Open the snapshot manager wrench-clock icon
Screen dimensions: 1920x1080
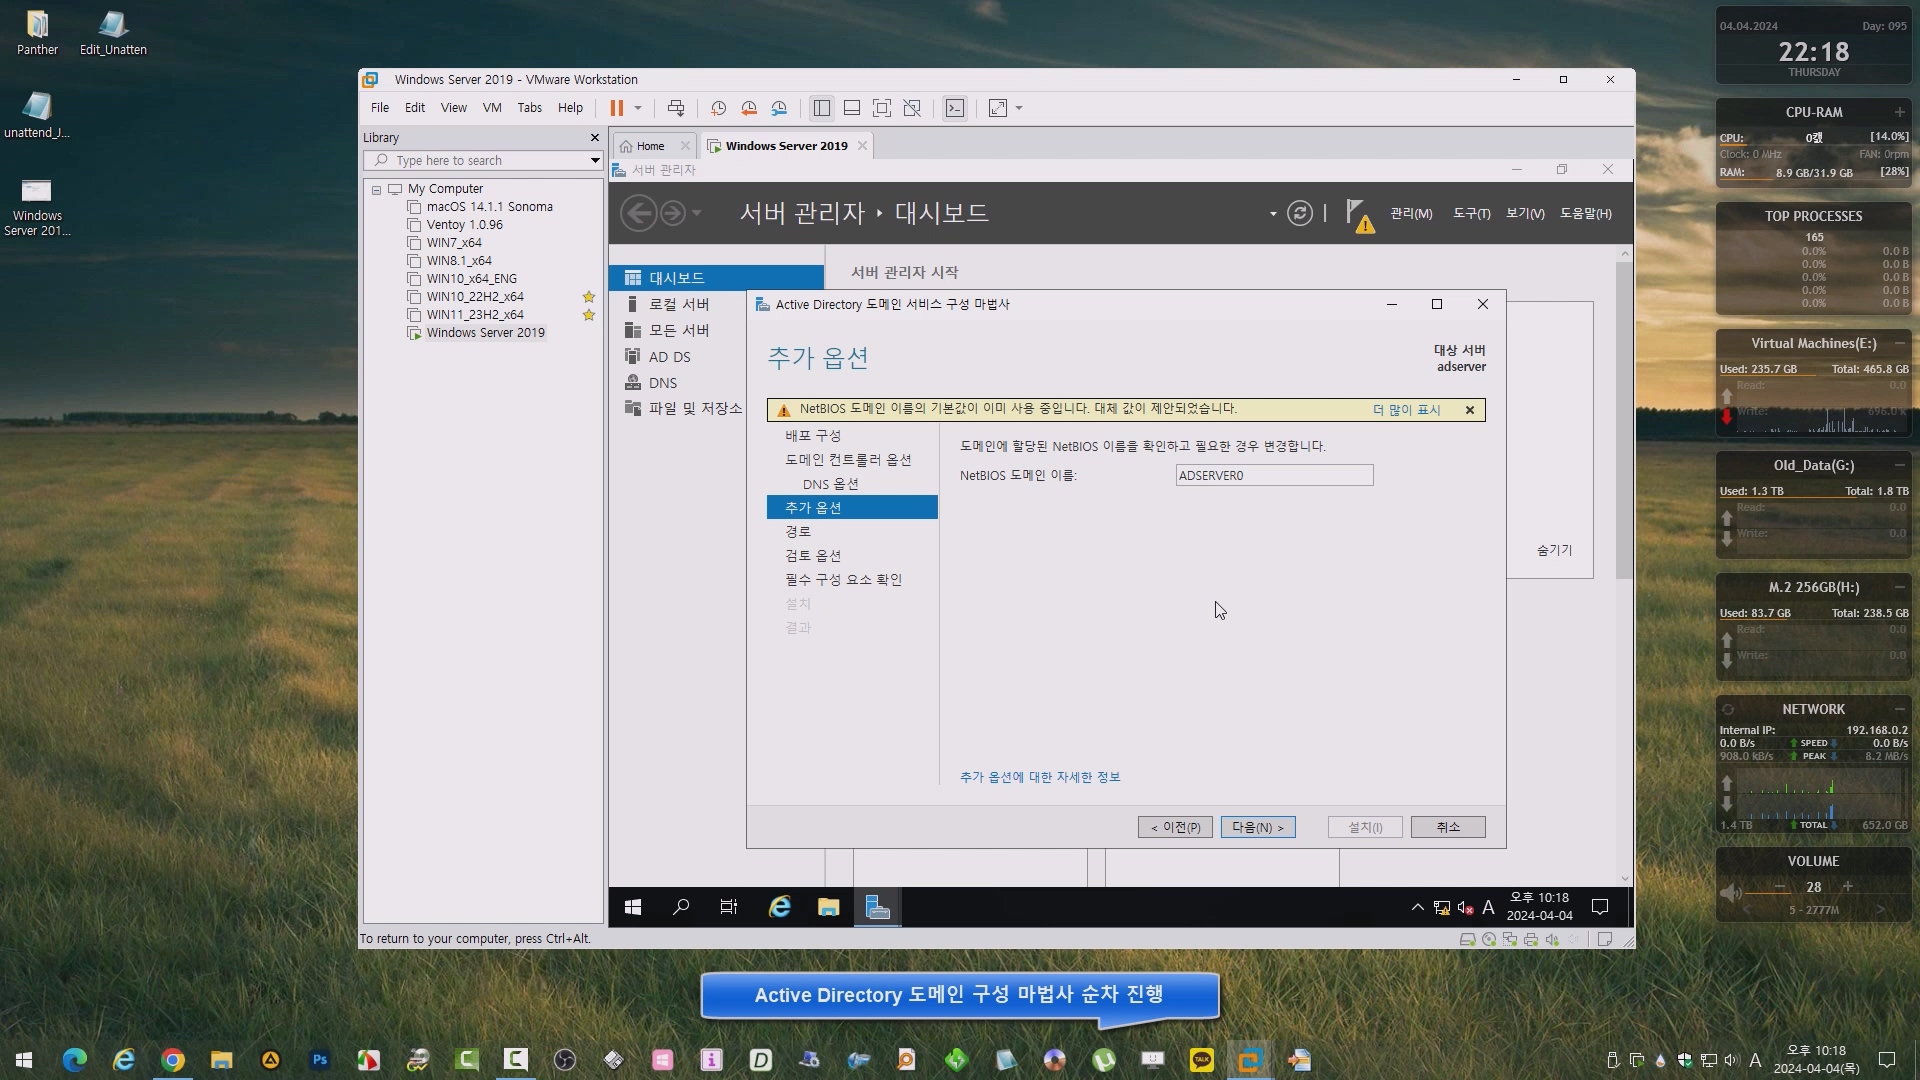pyautogui.click(x=779, y=108)
